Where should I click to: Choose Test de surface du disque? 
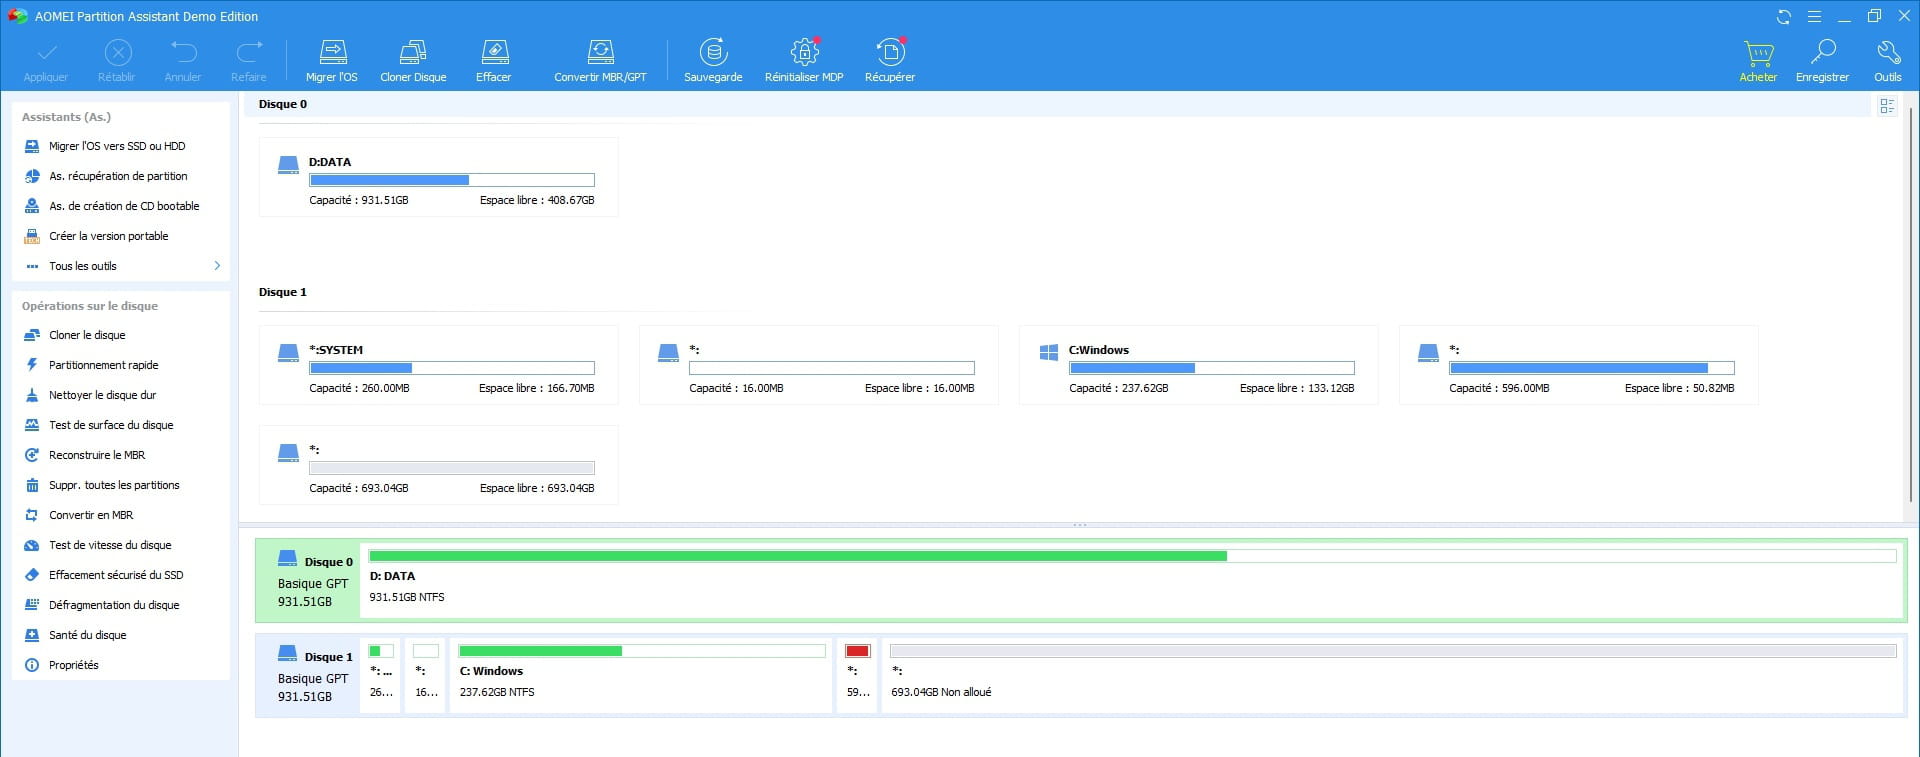[111, 425]
